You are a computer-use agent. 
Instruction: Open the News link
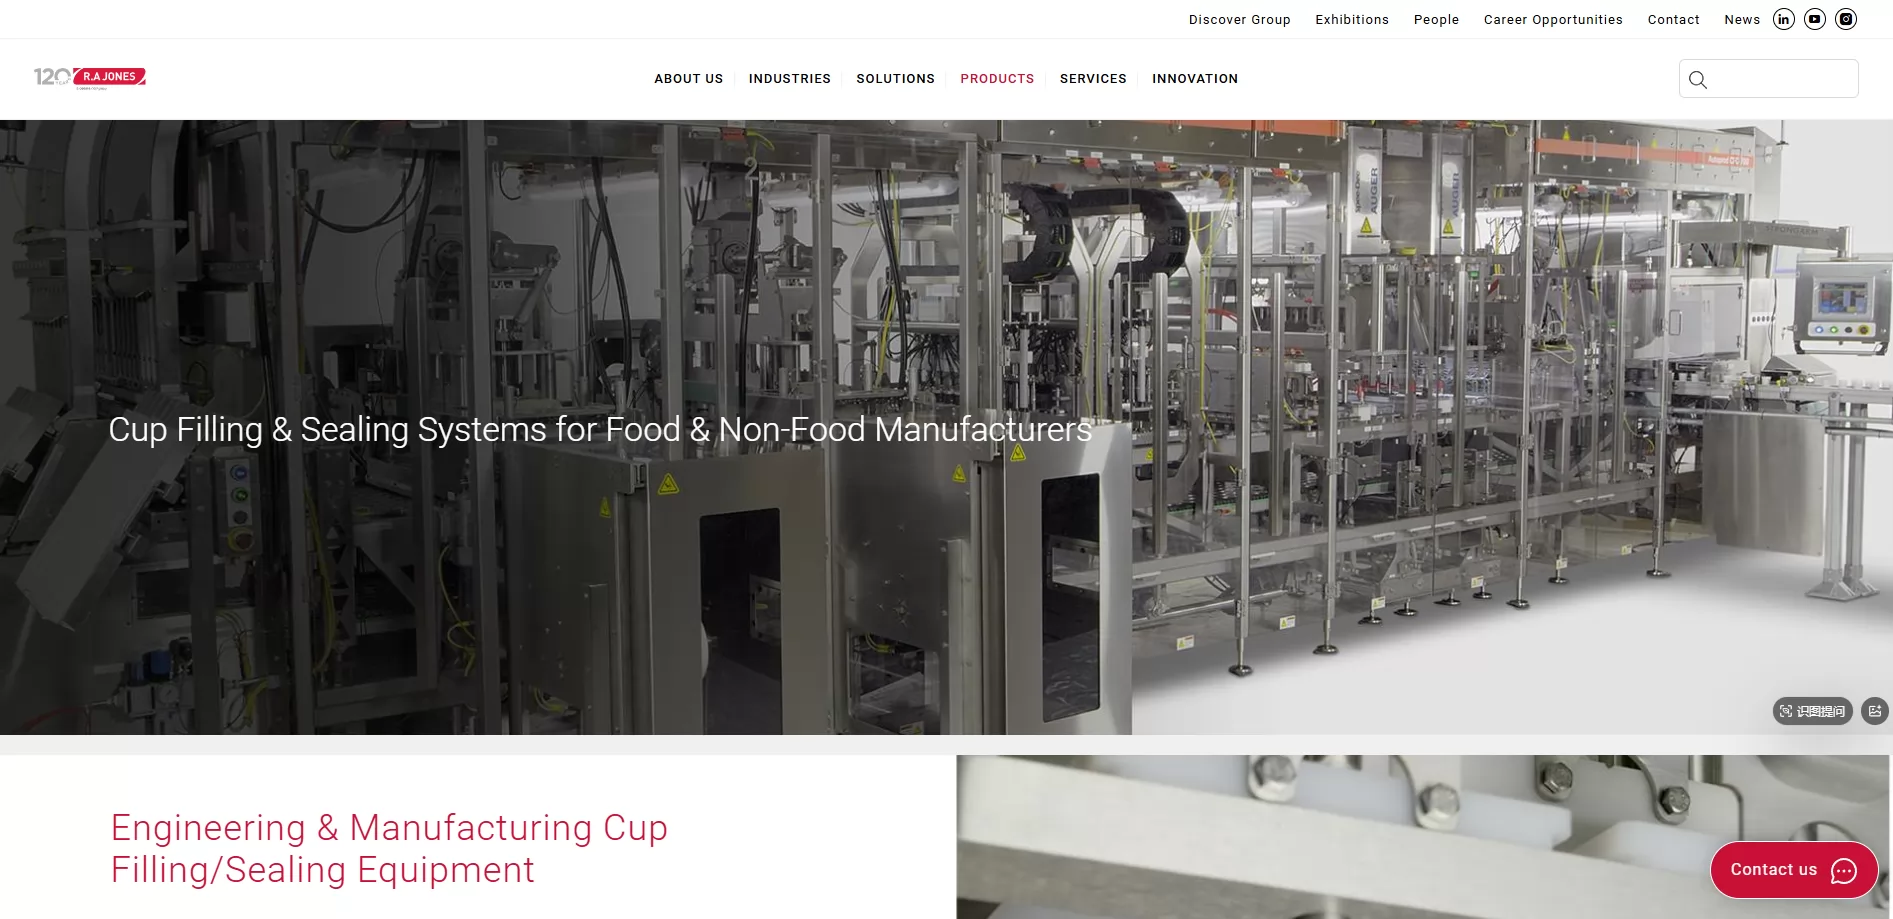(1742, 19)
